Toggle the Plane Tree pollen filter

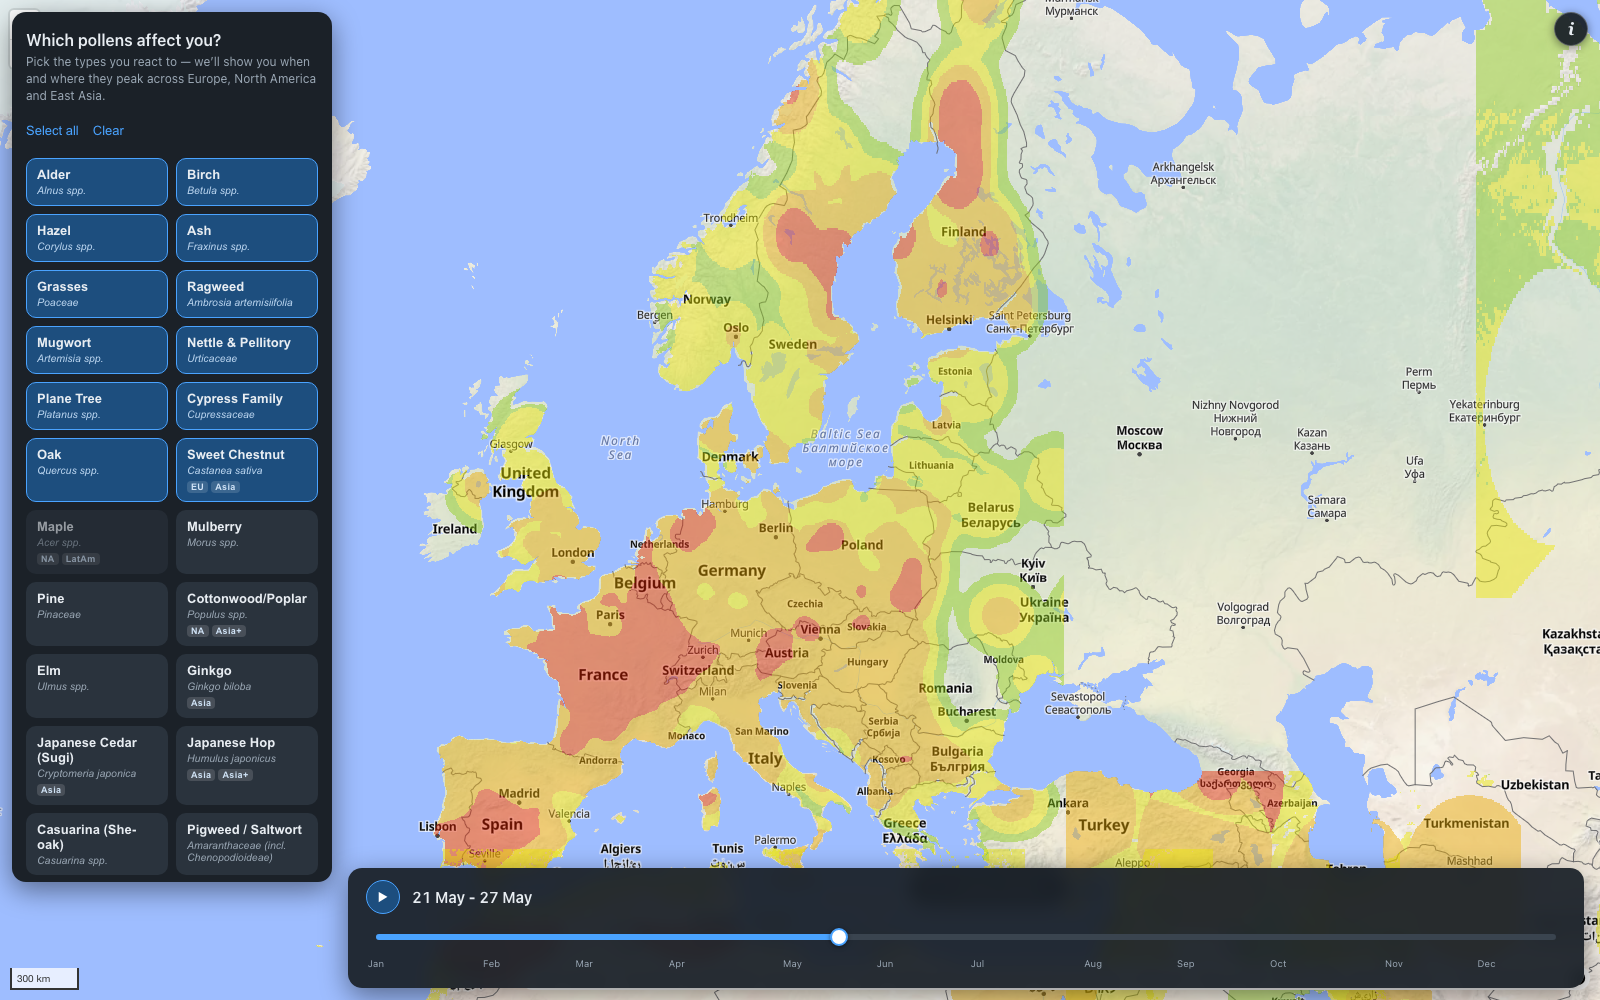pyautogui.click(x=97, y=406)
